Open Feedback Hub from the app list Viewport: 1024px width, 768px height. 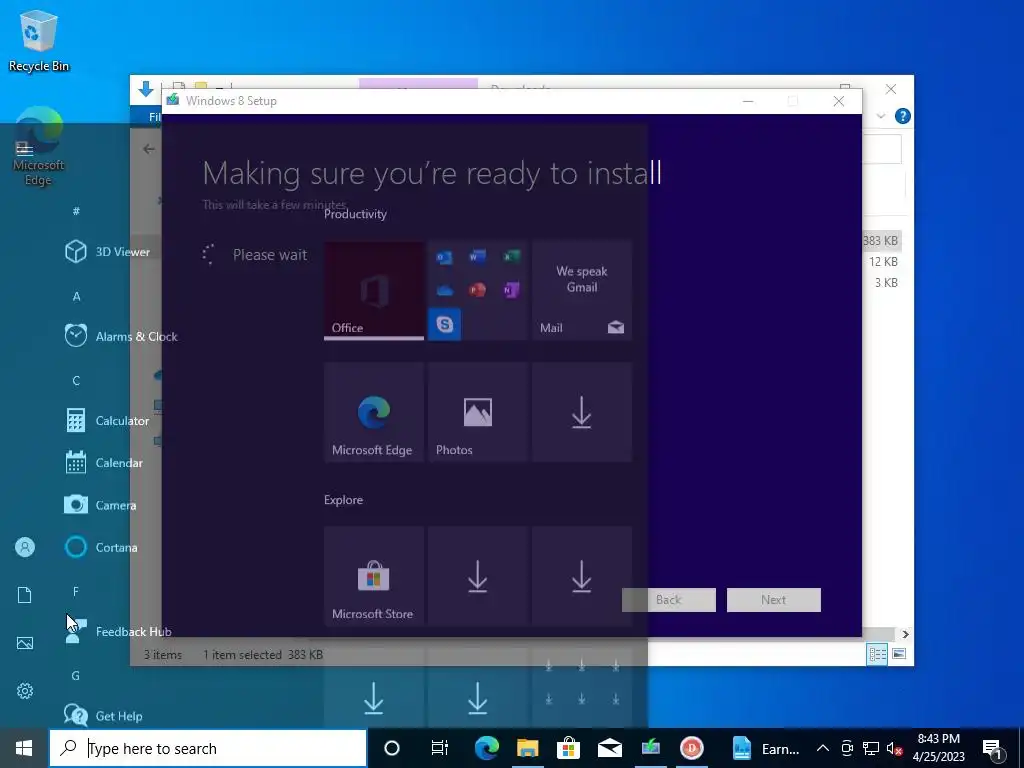(x=118, y=632)
